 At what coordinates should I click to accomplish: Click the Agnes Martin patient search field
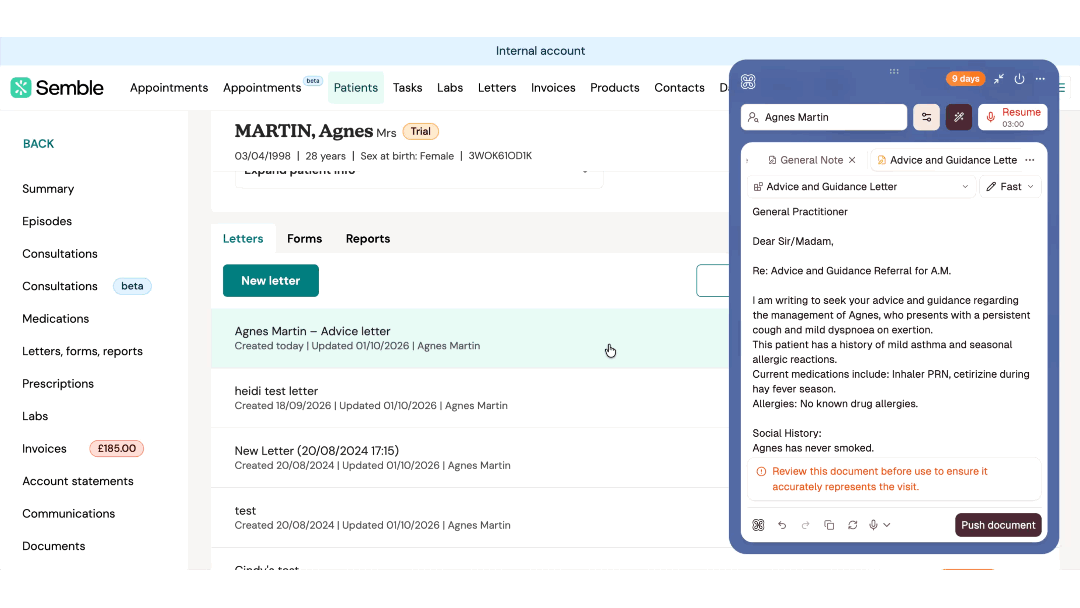click(824, 117)
